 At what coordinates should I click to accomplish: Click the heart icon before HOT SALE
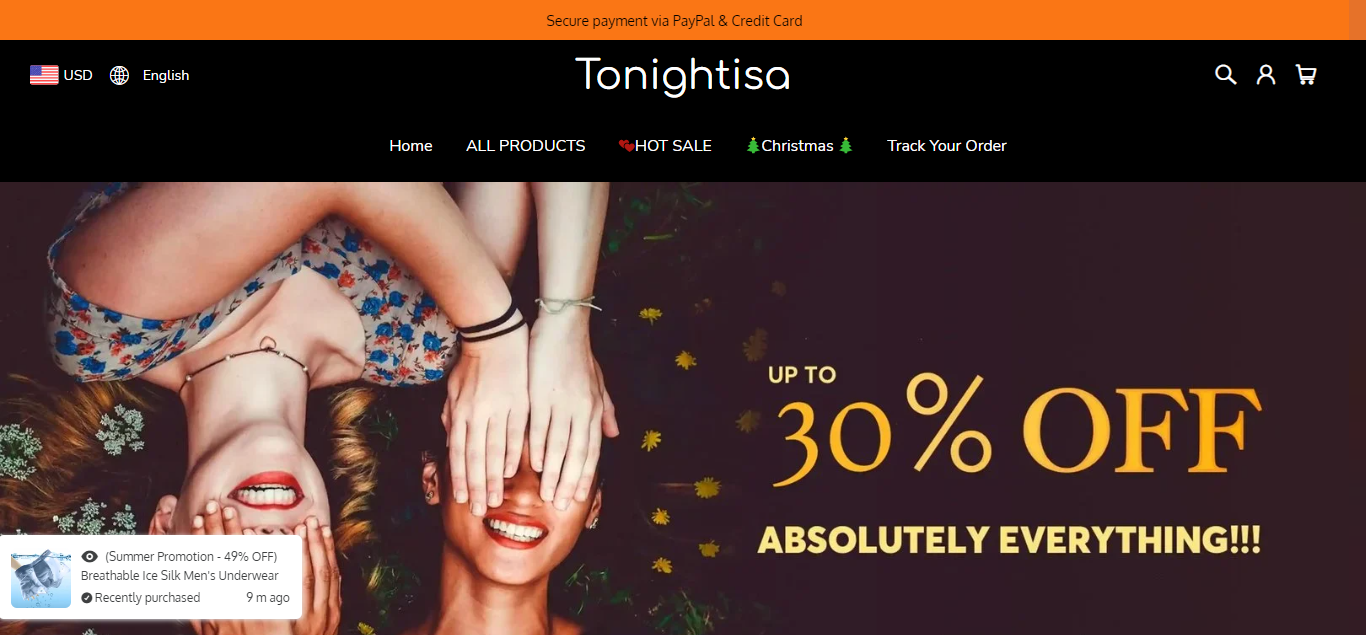point(626,146)
